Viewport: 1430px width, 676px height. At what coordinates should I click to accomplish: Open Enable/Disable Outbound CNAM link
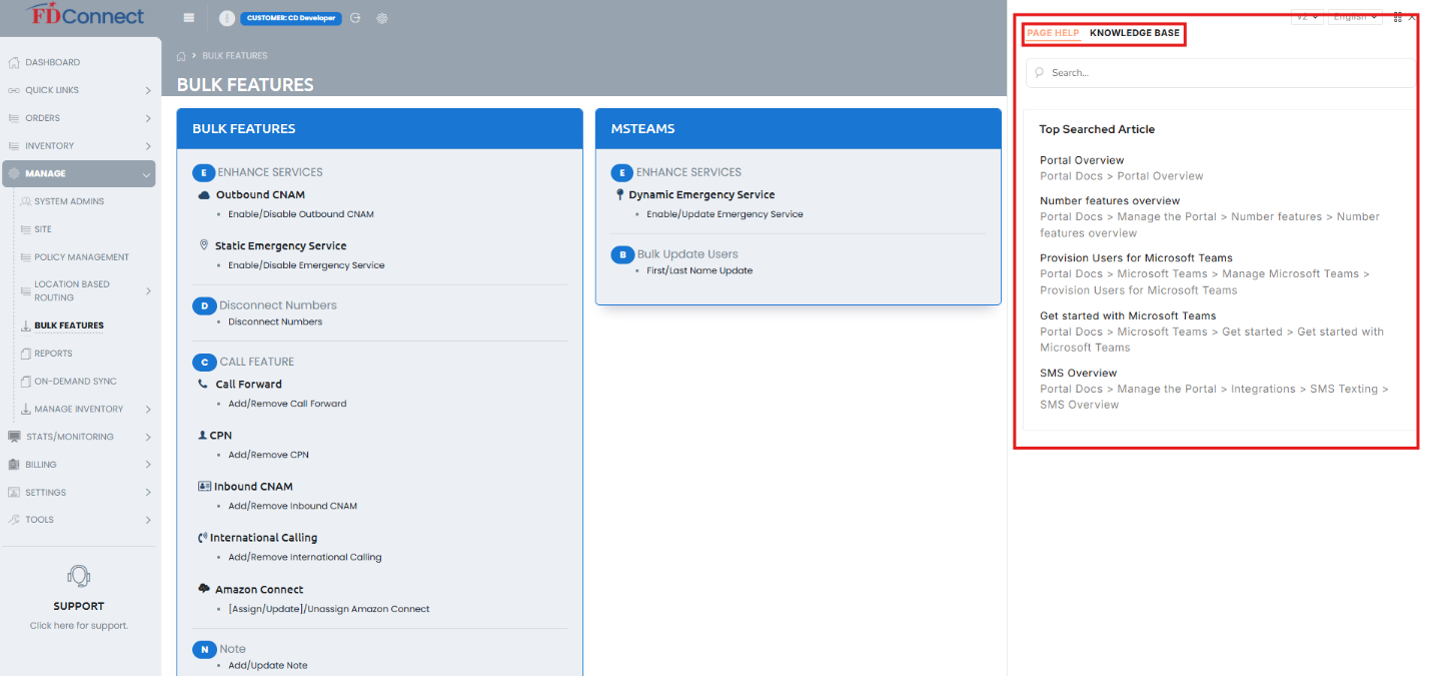pos(301,214)
